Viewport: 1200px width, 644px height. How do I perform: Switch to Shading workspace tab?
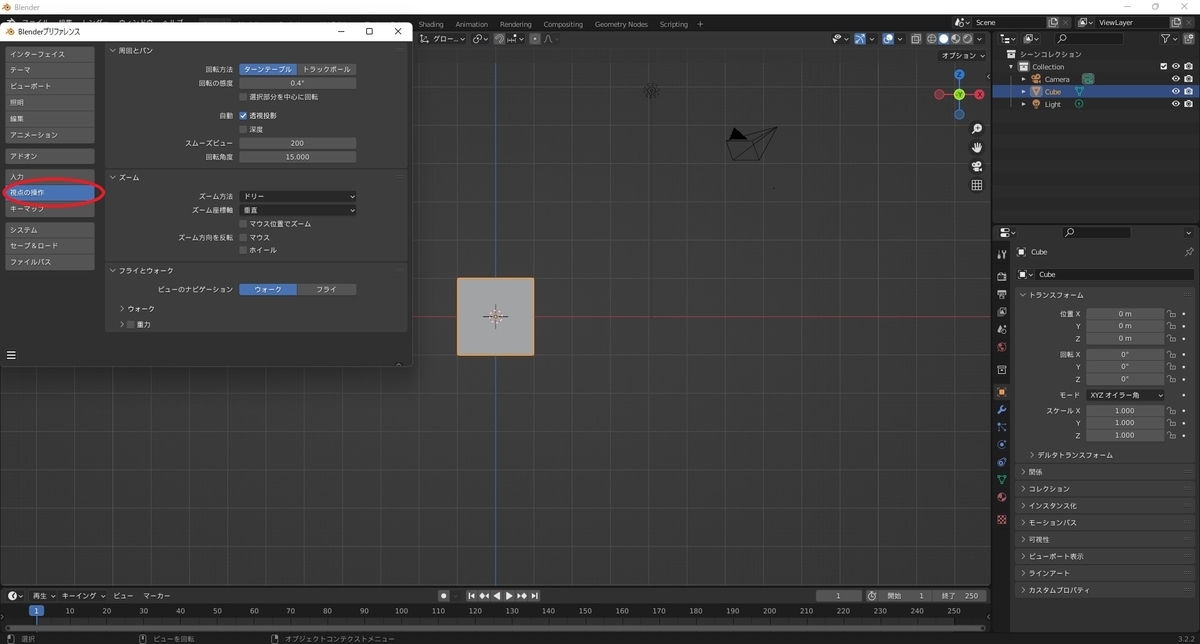[431, 24]
